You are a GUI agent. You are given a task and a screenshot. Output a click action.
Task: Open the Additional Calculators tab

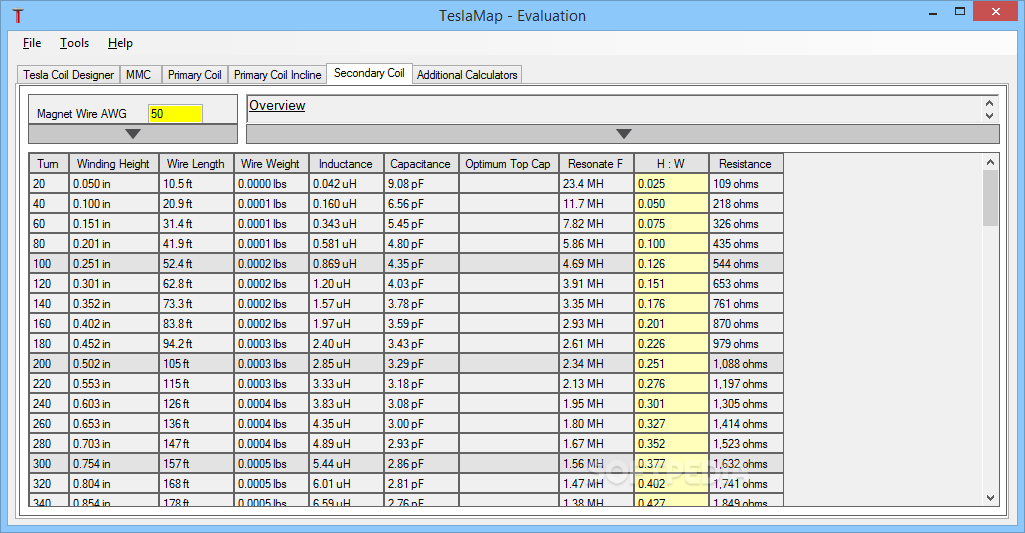[x=467, y=75]
